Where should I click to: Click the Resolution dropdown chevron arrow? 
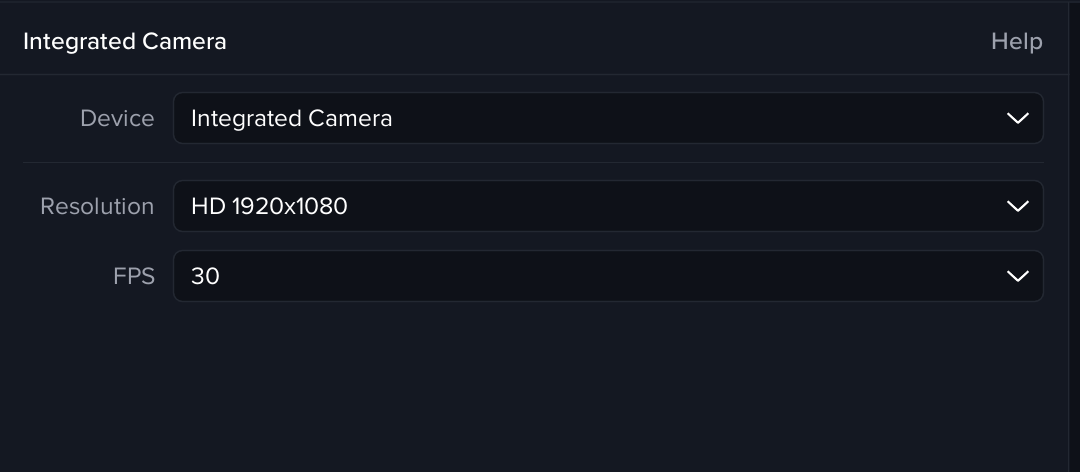pos(1017,206)
